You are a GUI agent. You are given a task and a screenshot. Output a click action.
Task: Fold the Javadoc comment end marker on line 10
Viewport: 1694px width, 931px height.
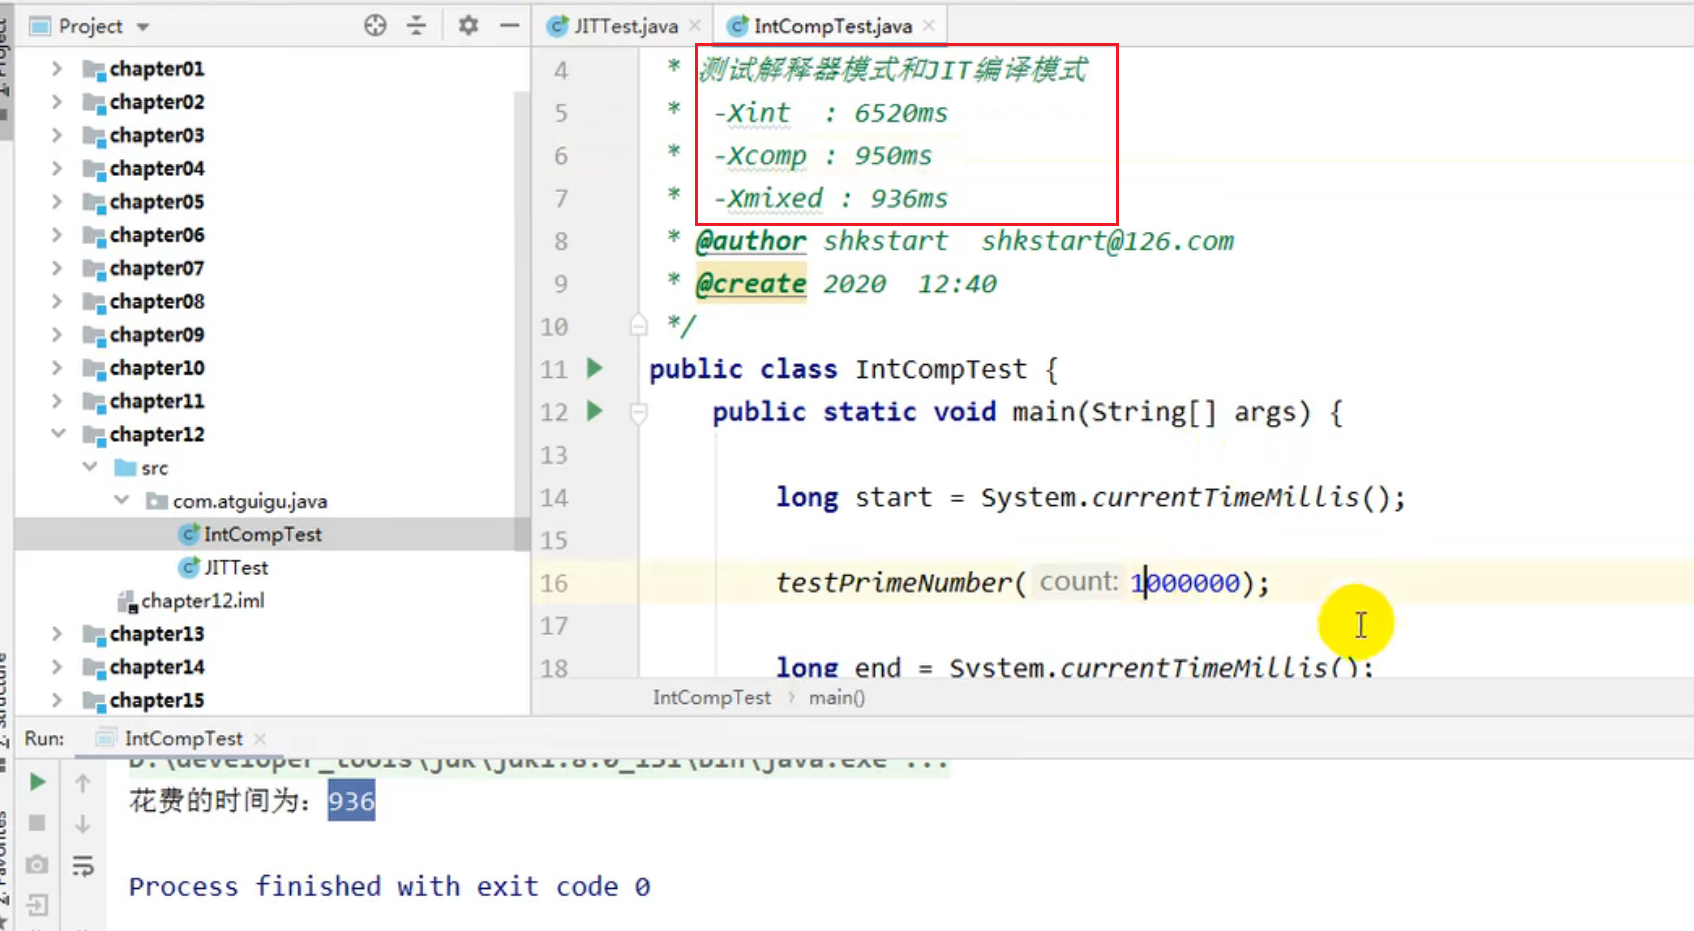(x=638, y=326)
